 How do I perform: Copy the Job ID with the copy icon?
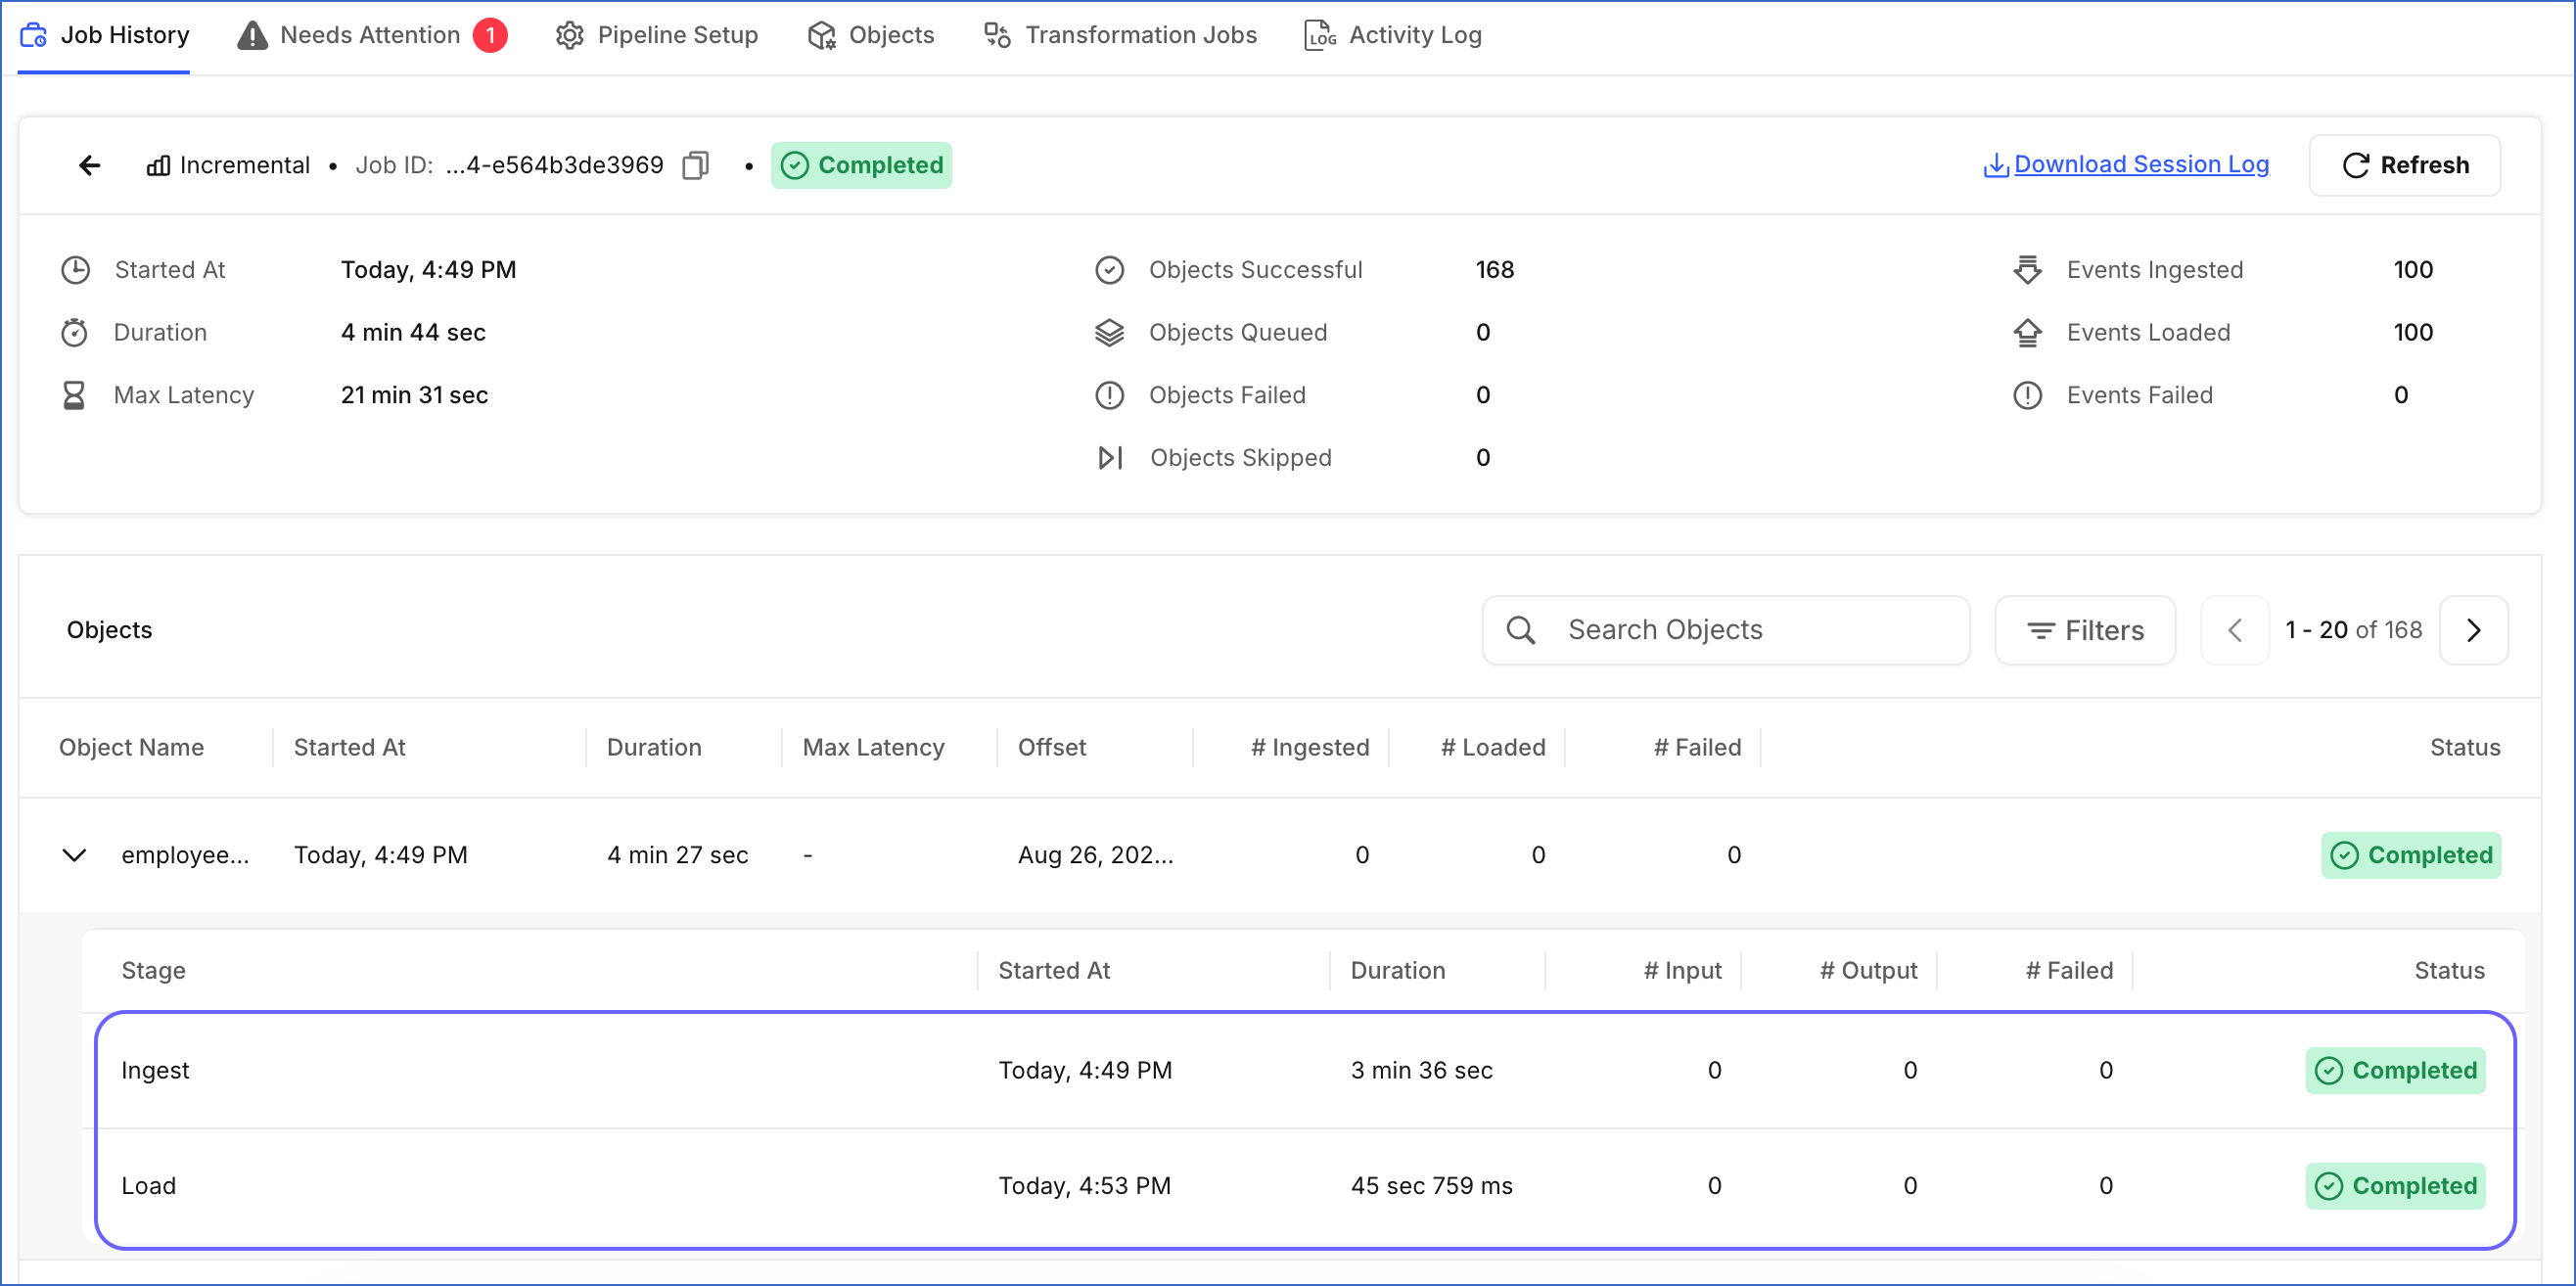695,165
